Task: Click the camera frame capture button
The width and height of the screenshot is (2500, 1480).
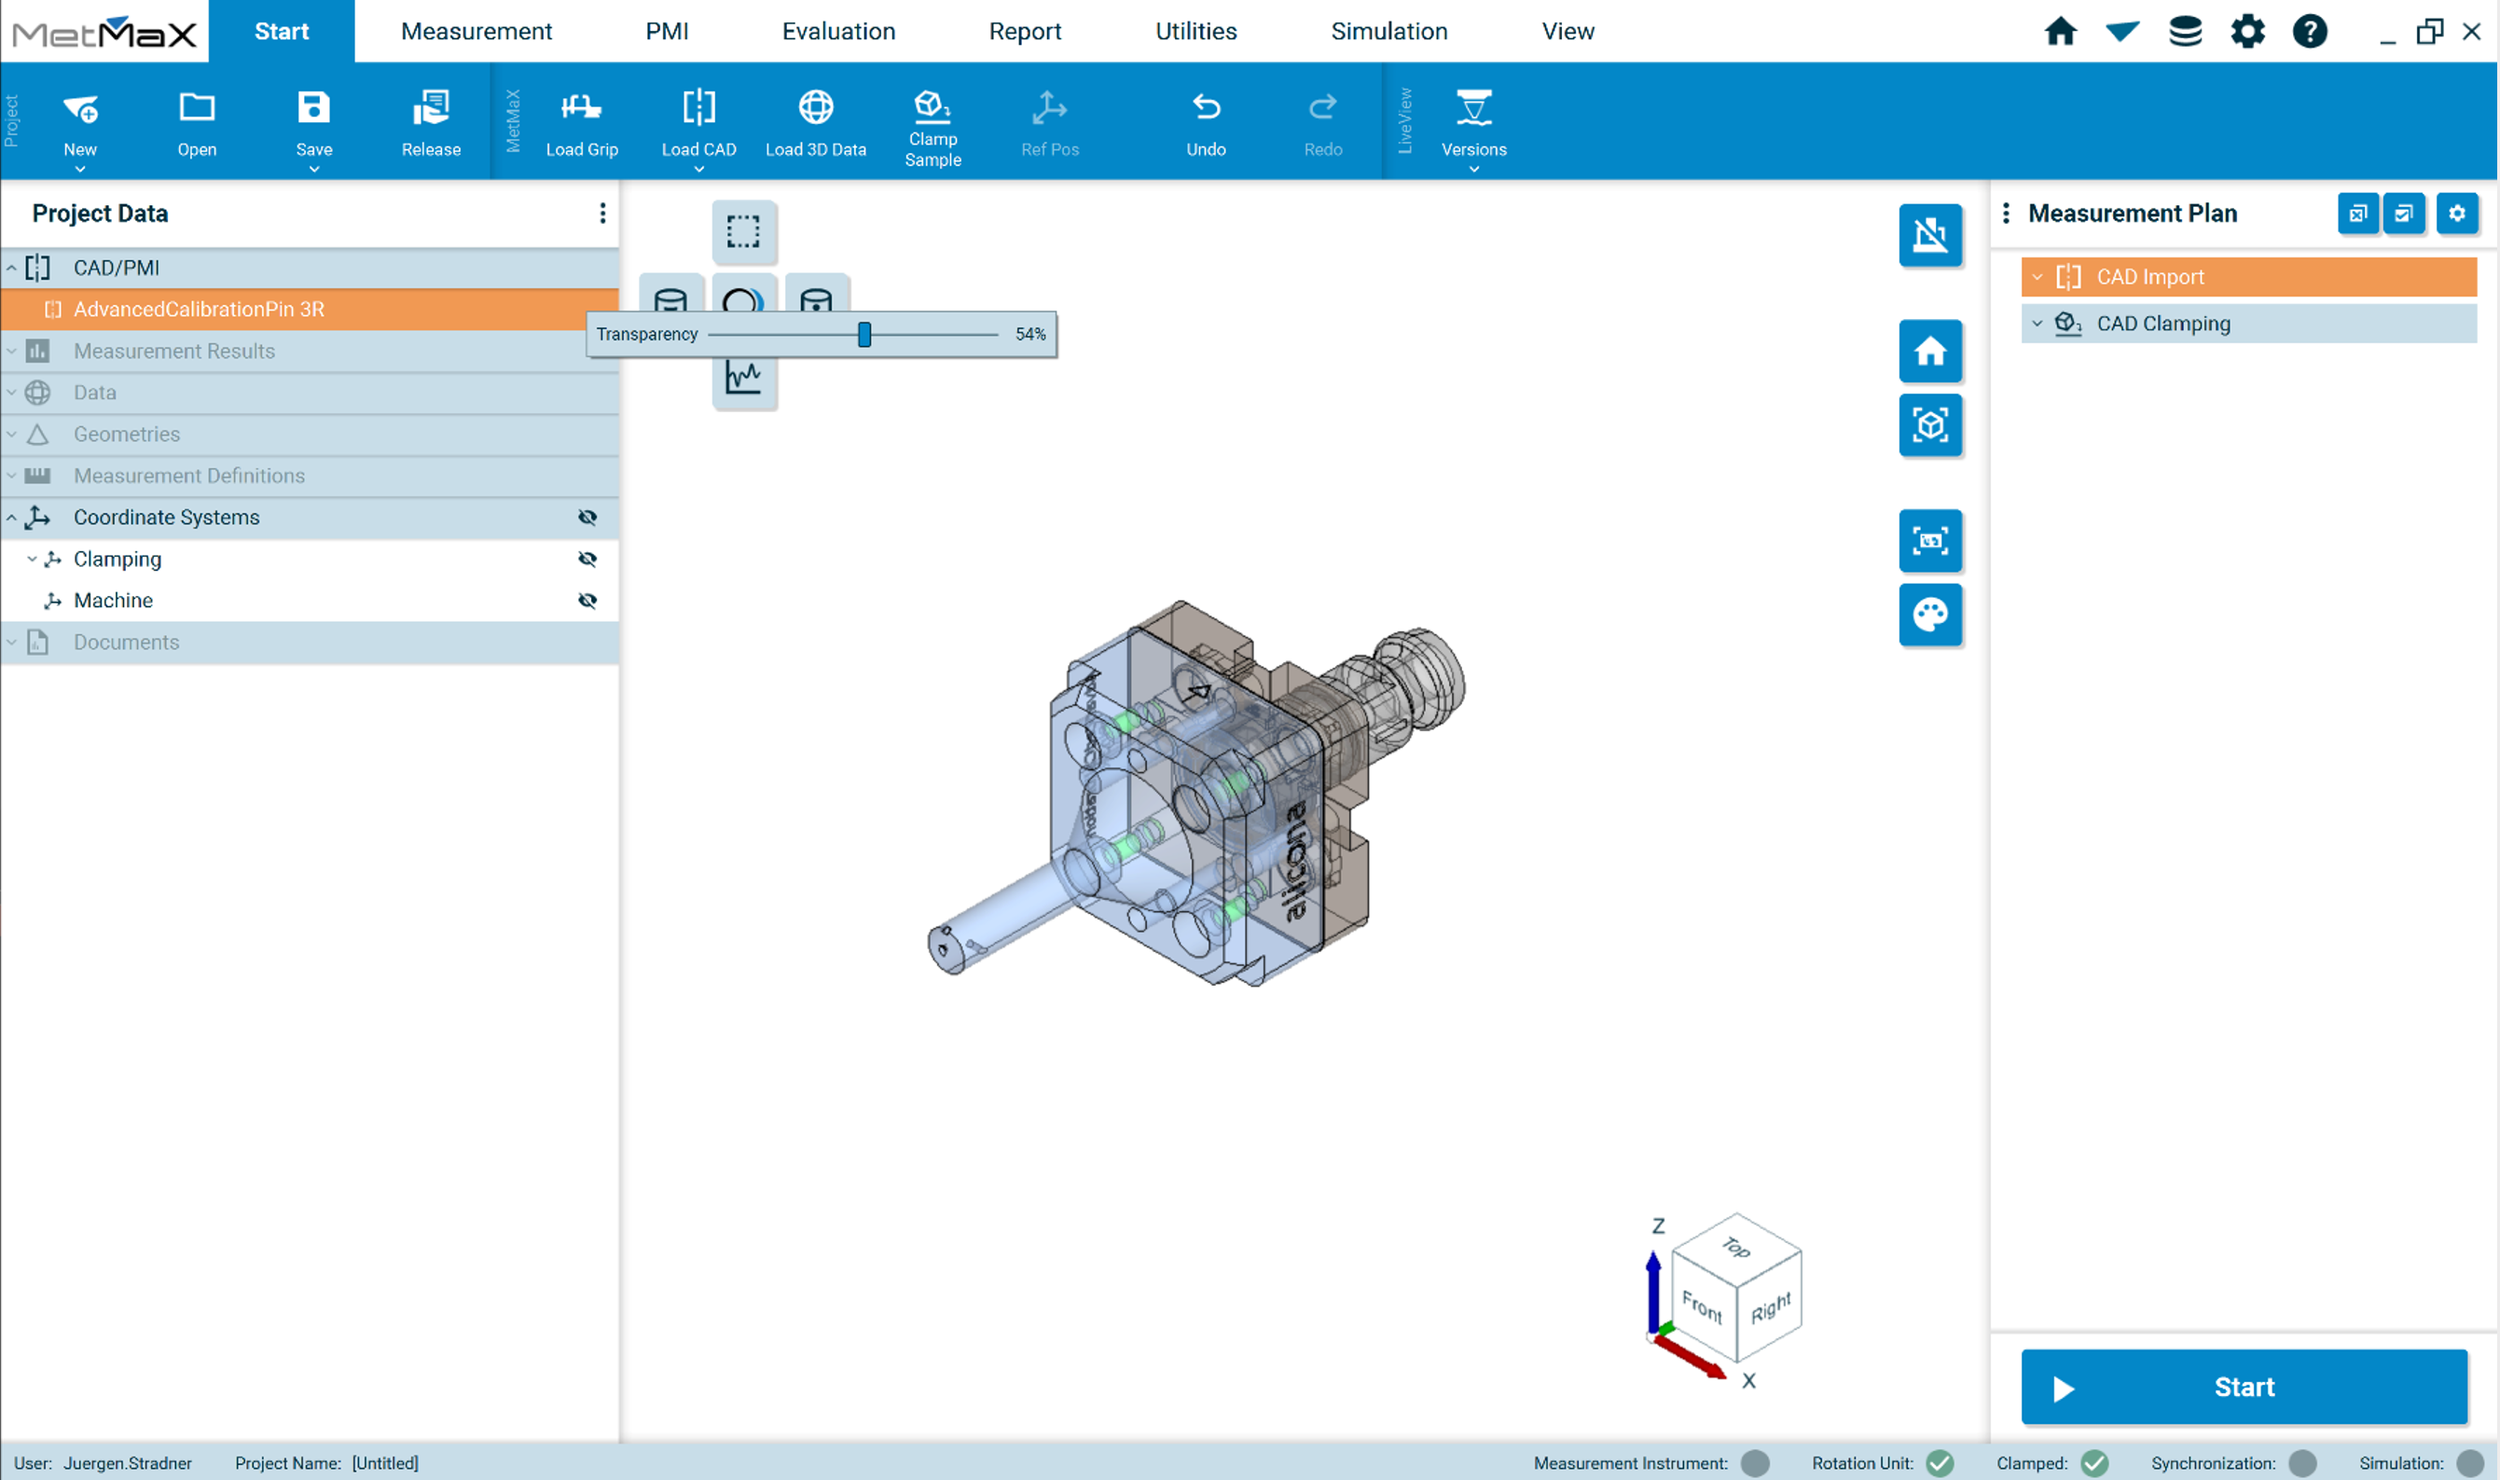Action: pos(1930,541)
